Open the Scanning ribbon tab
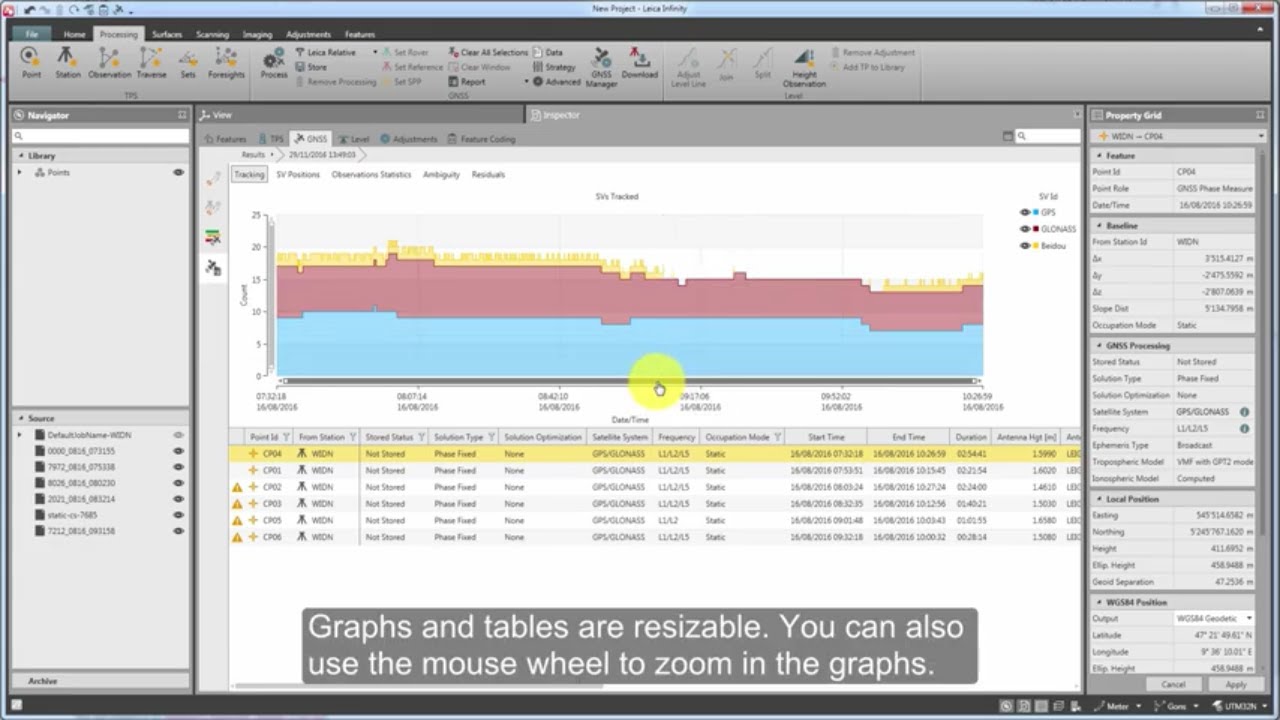 coord(212,34)
